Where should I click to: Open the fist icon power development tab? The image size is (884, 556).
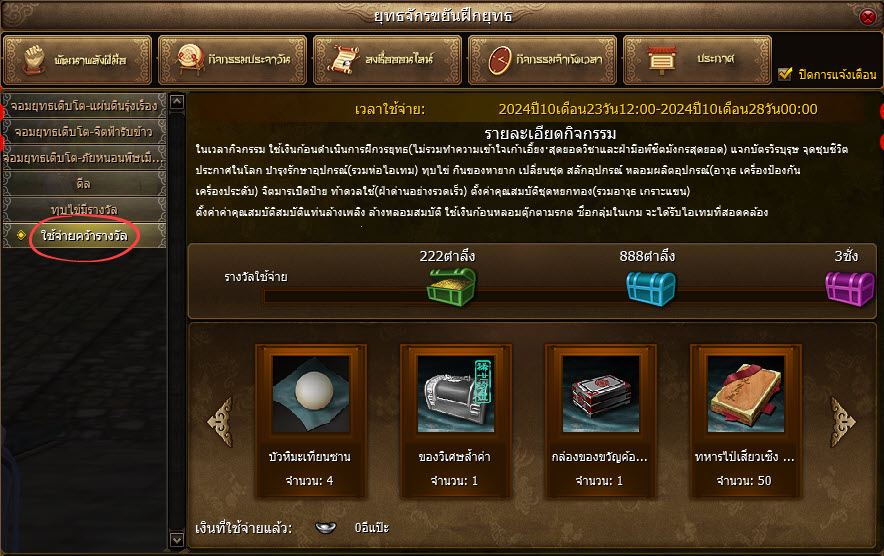pos(78,60)
